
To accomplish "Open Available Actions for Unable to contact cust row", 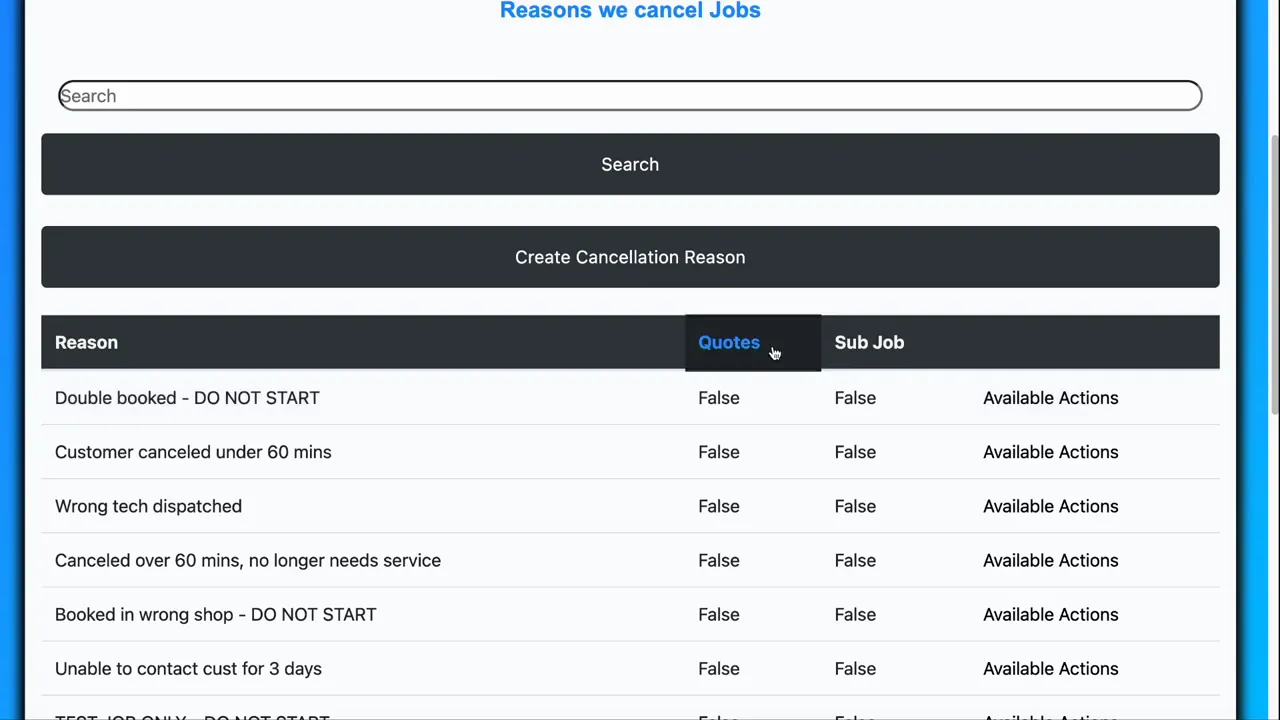I will click(1050, 668).
